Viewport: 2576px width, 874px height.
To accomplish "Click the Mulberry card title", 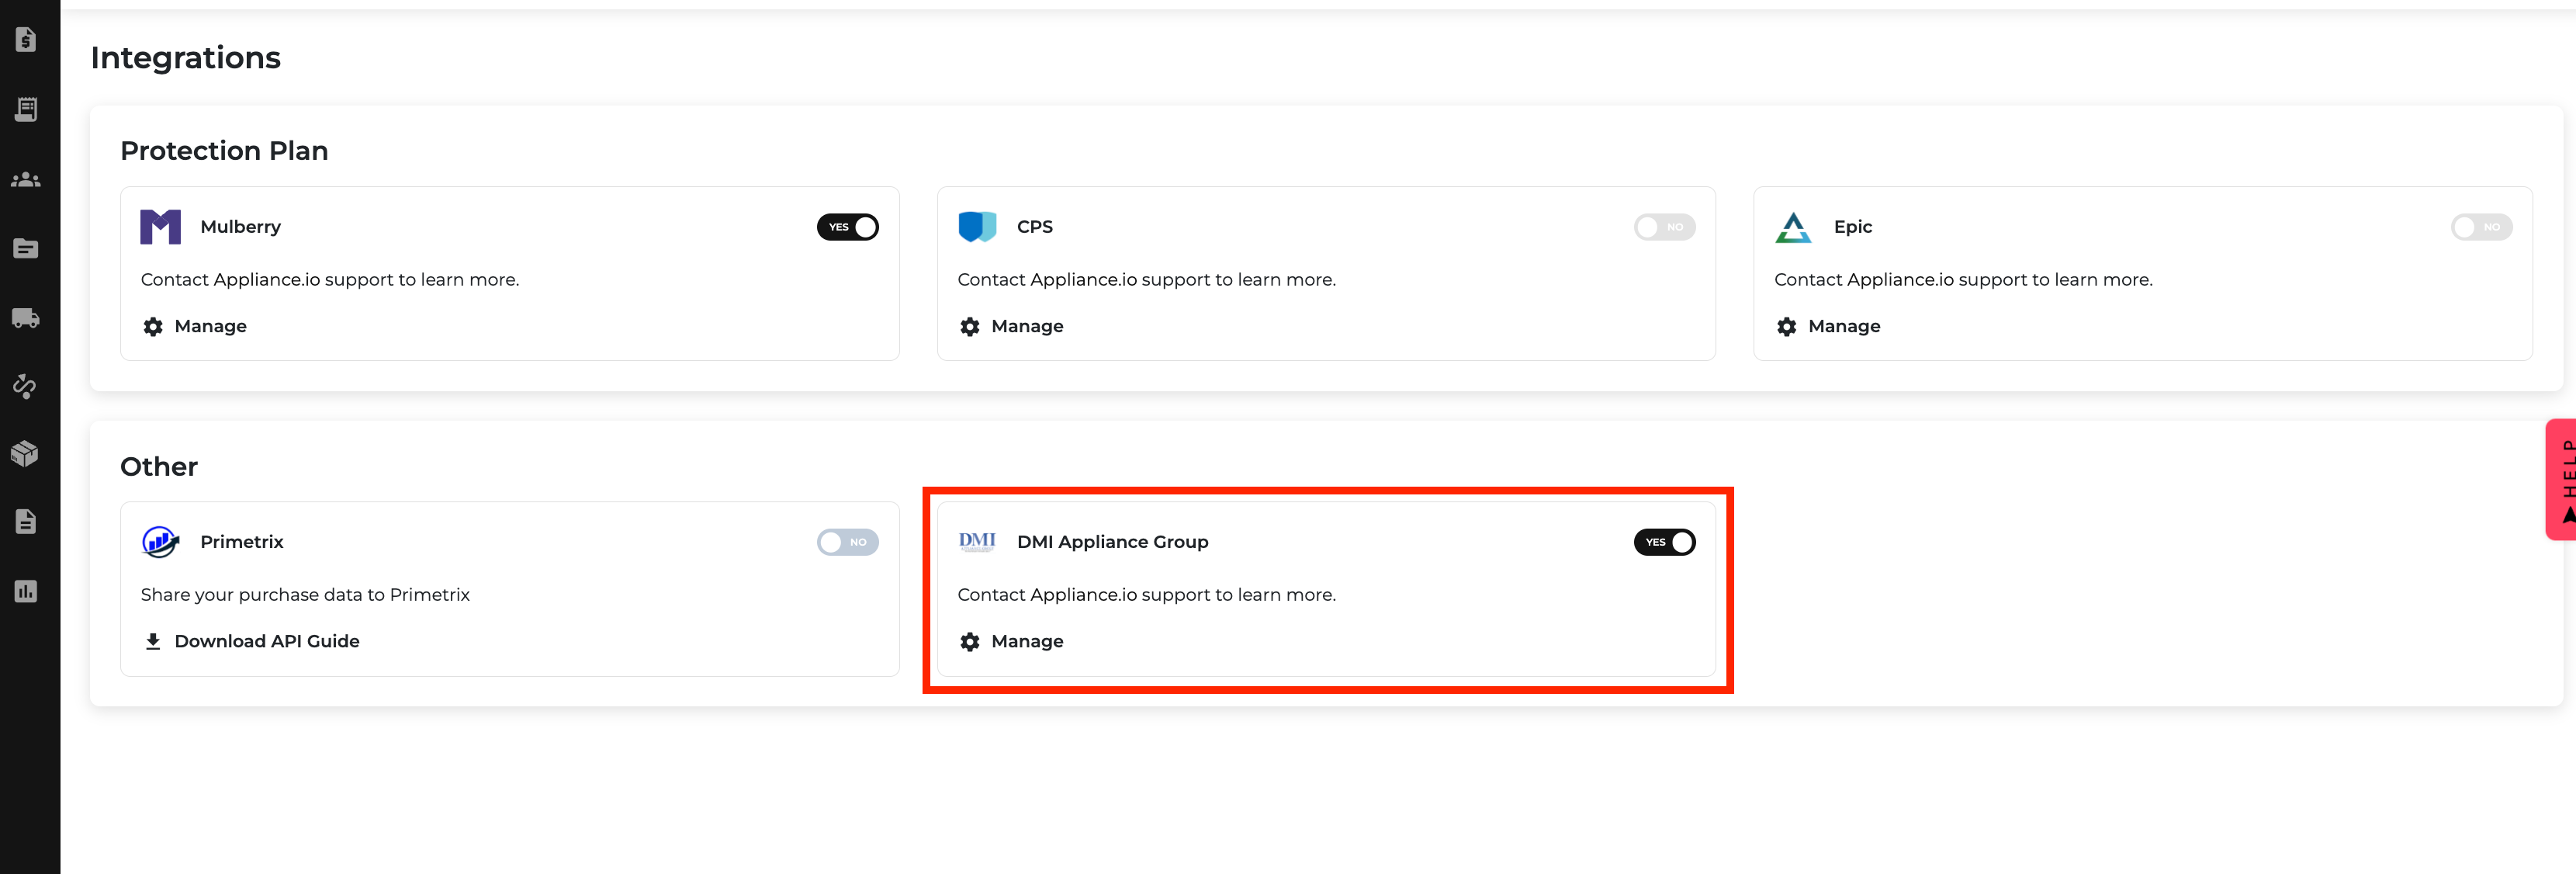I will [x=241, y=227].
